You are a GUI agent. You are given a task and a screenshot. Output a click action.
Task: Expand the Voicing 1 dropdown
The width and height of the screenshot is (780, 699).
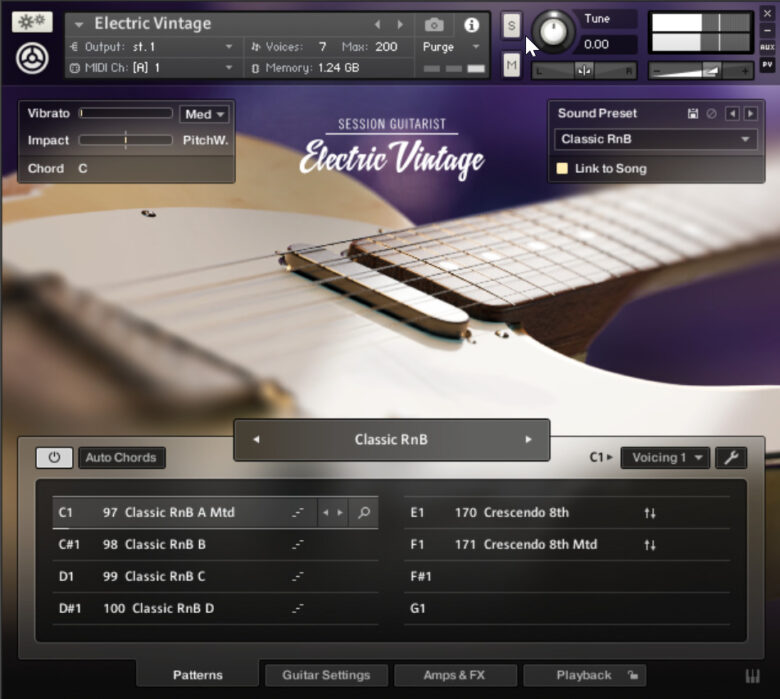point(665,458)
